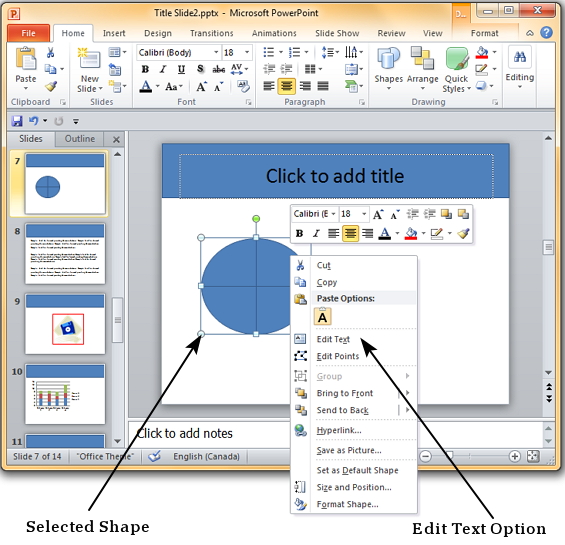The image size is (565, 545).
Task: Click mini toolbar Shape Fill color swatch
Action: point(411,234)
